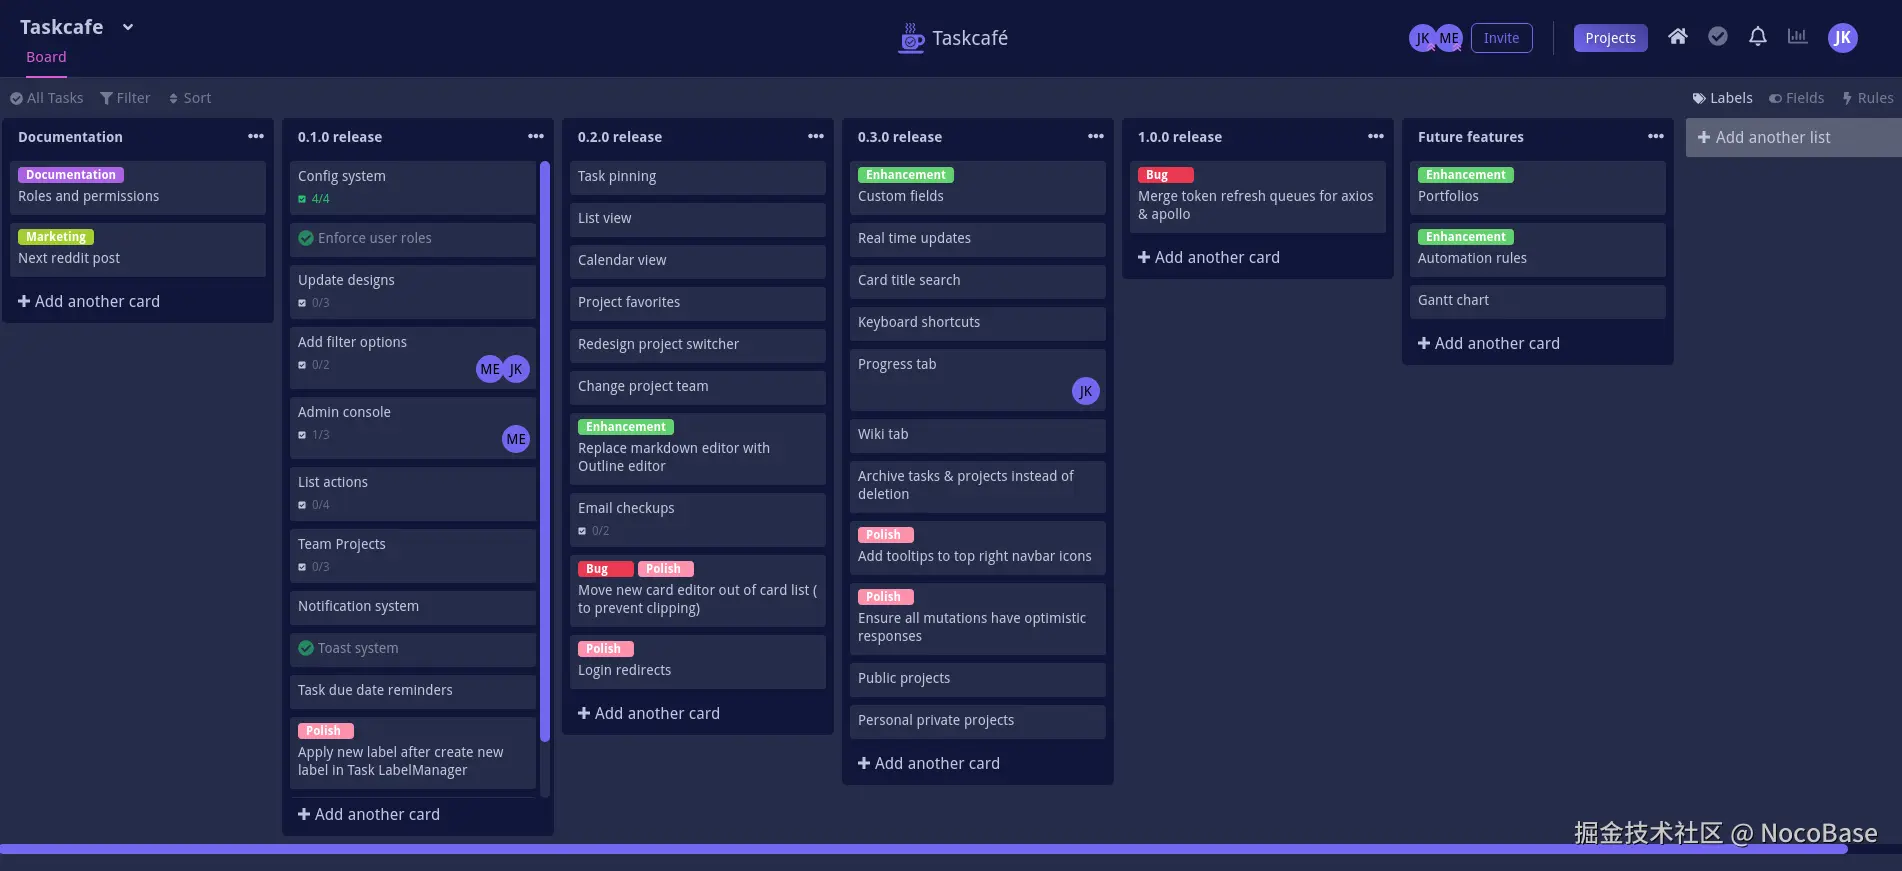The width and height of the screenshot is (1902, 871).
Task: Open the Keyboard shortcuts card
Action: 978,323
